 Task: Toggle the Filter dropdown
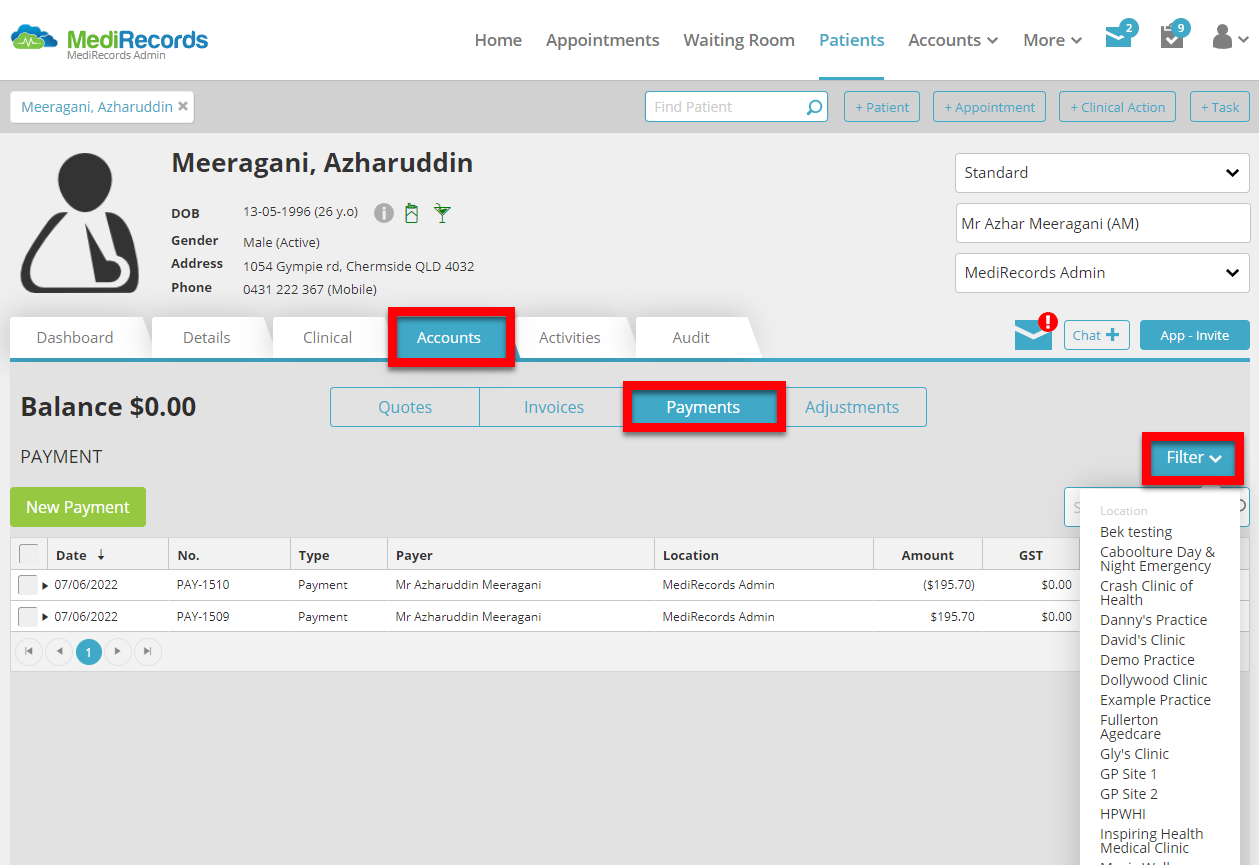click(x=1194, y=458)
